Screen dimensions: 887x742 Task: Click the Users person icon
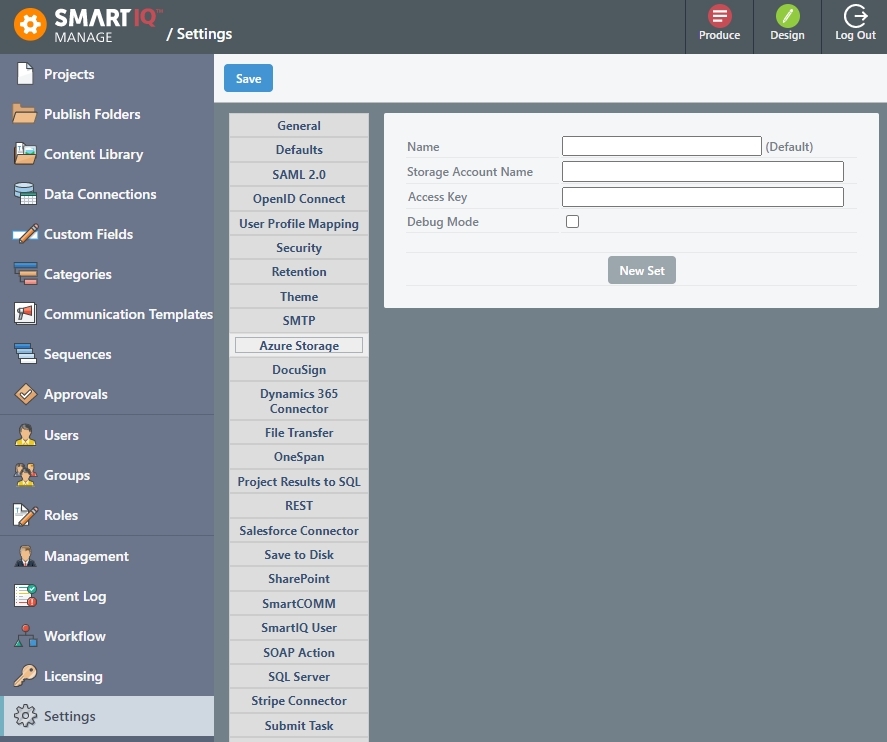[25, 434]
